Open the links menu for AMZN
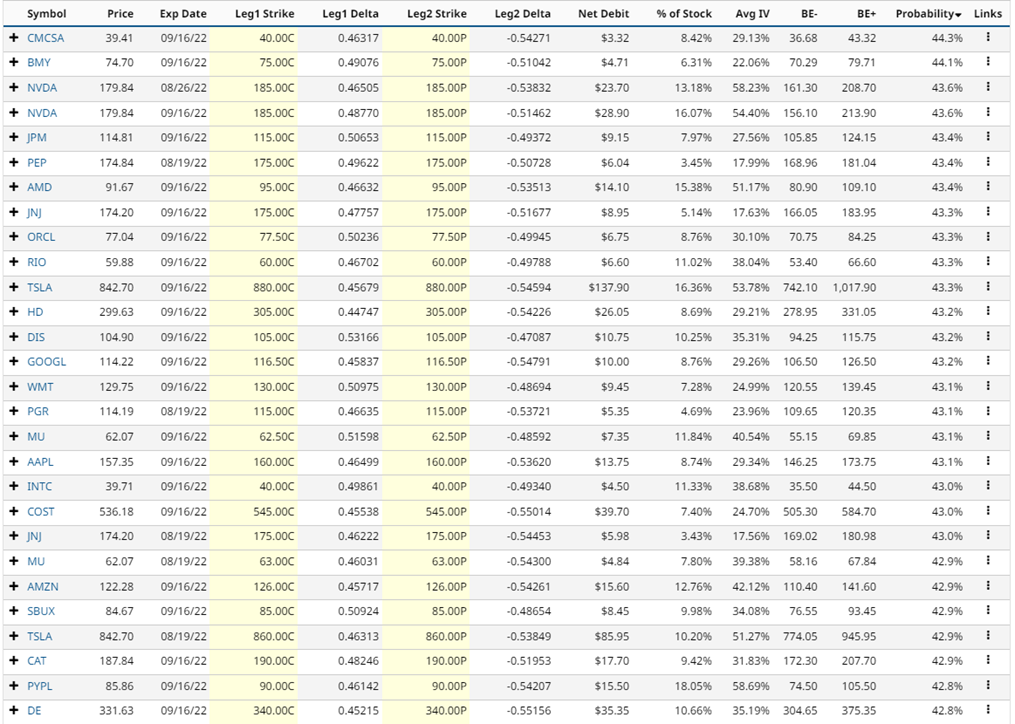This screenshot has width=1015, height=724. point(988,586)
